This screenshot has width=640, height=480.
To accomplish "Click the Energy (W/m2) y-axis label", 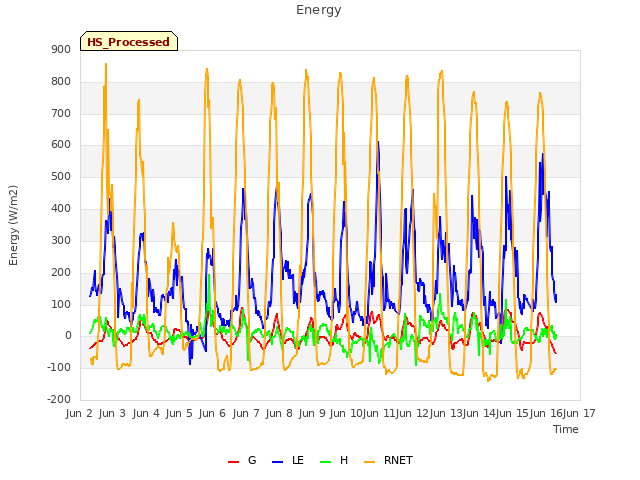I will tap(13, 225).
